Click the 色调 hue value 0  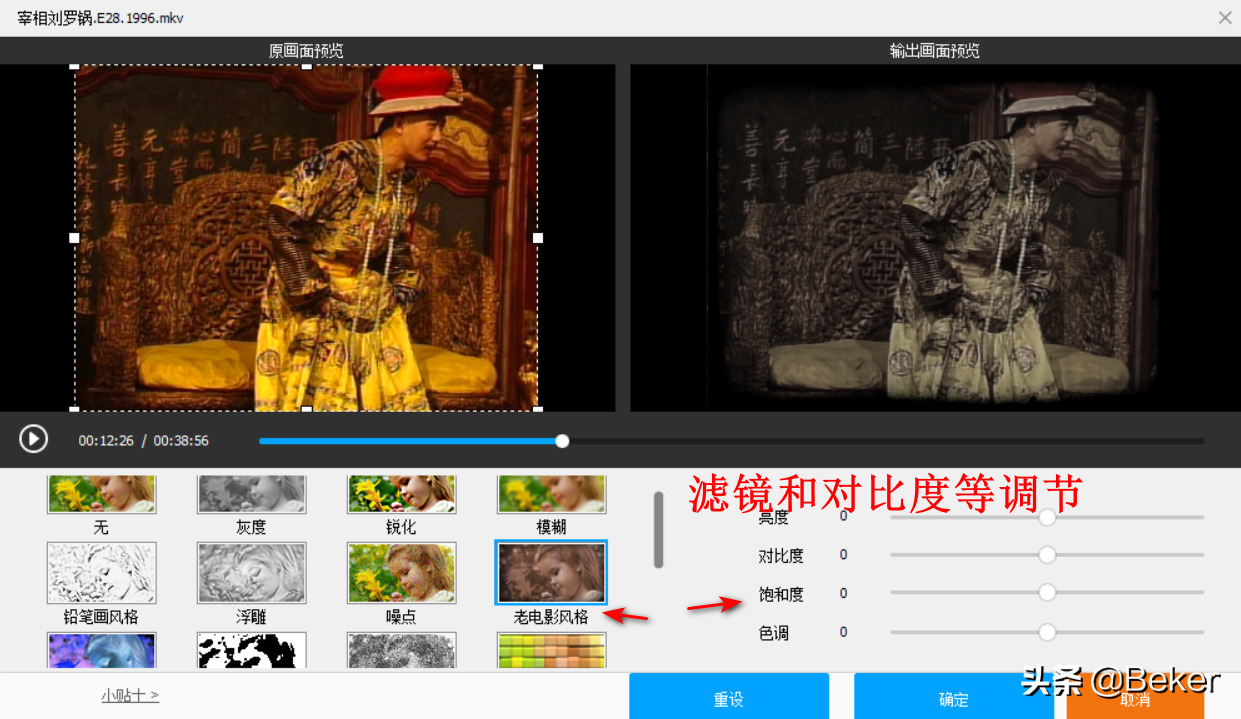coord(844,632)
